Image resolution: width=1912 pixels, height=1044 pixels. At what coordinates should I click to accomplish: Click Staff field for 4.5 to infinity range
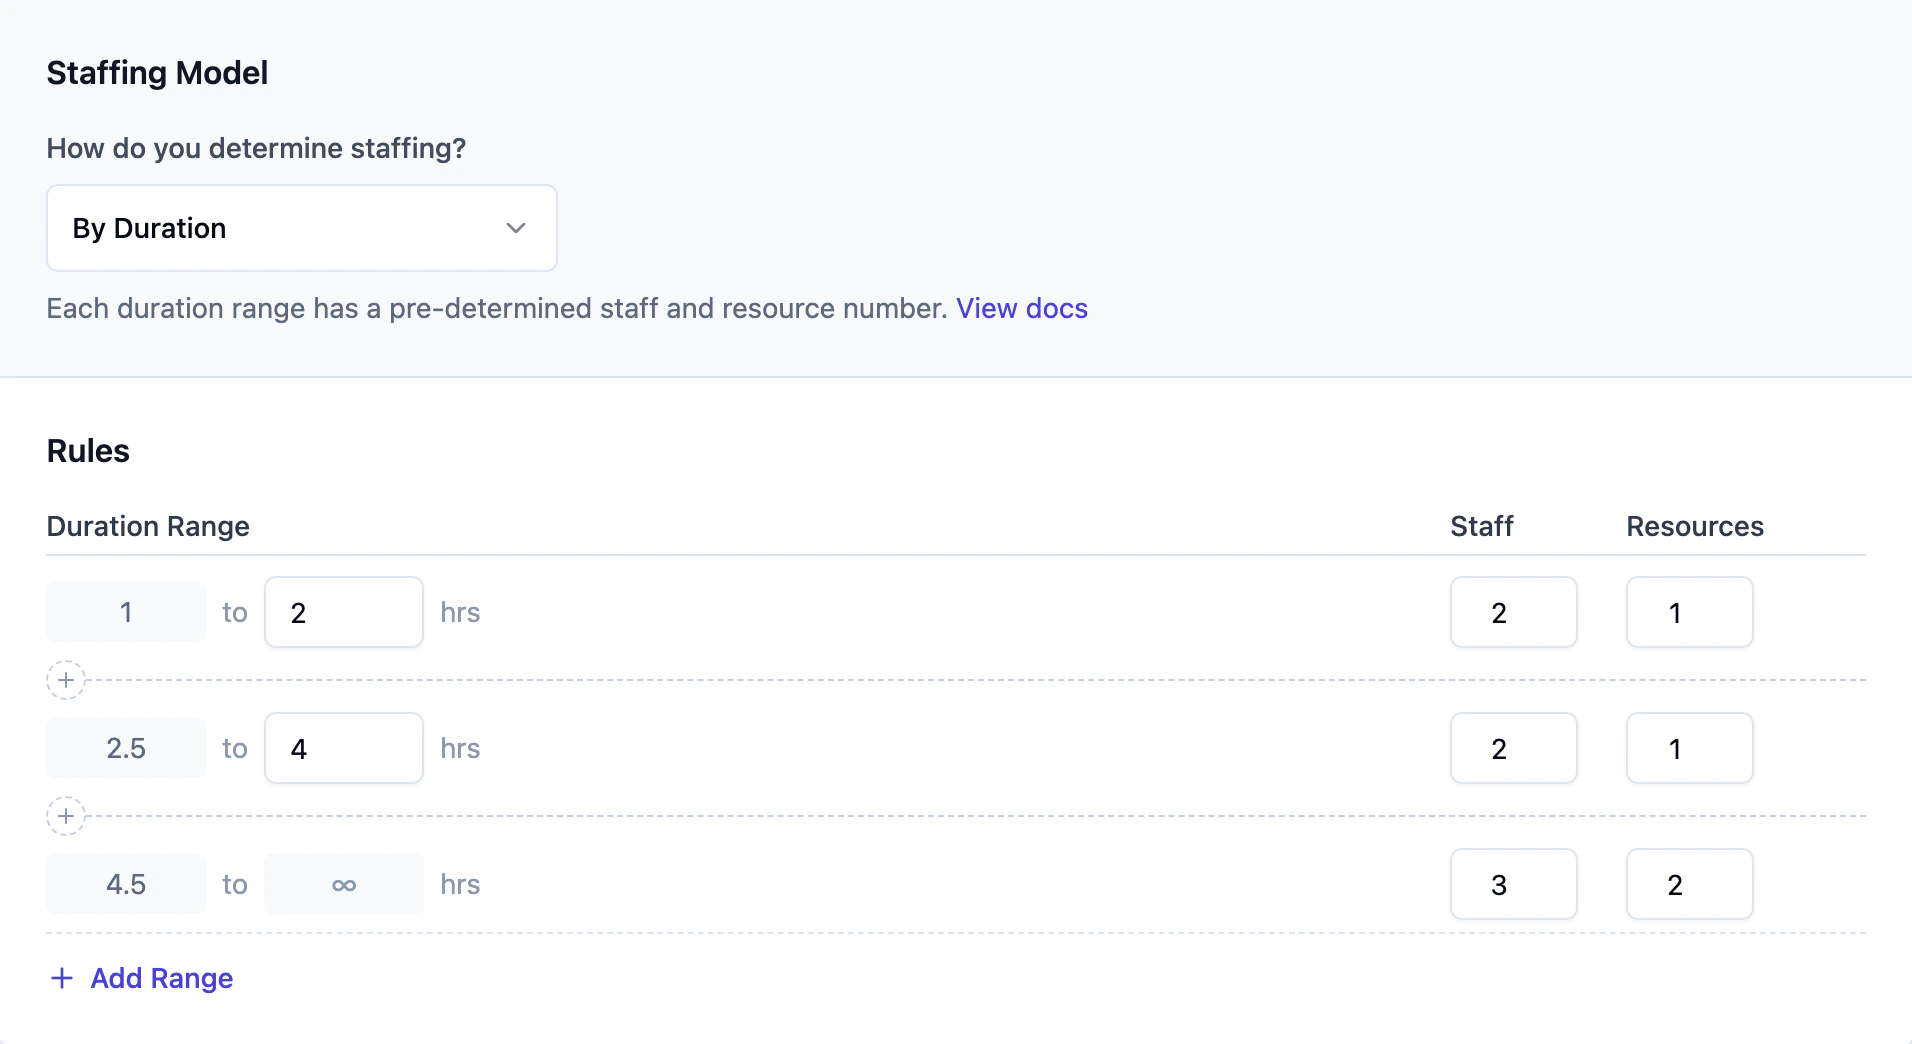(1513, 884)
